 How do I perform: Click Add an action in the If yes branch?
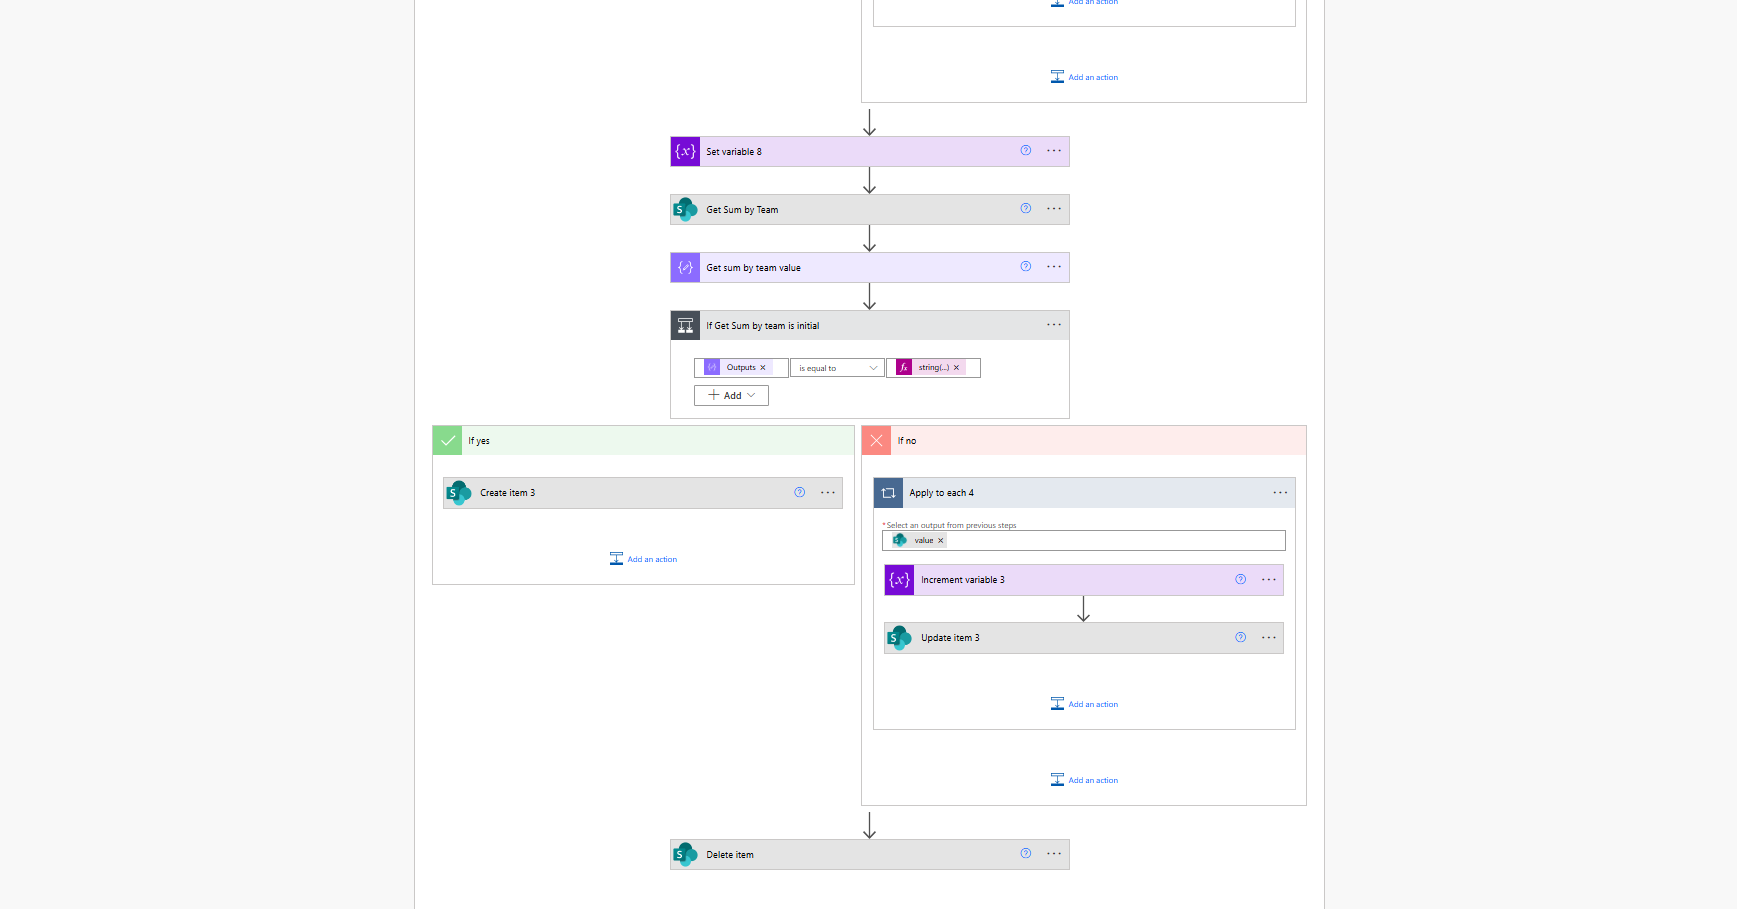[x=644, y=559]
